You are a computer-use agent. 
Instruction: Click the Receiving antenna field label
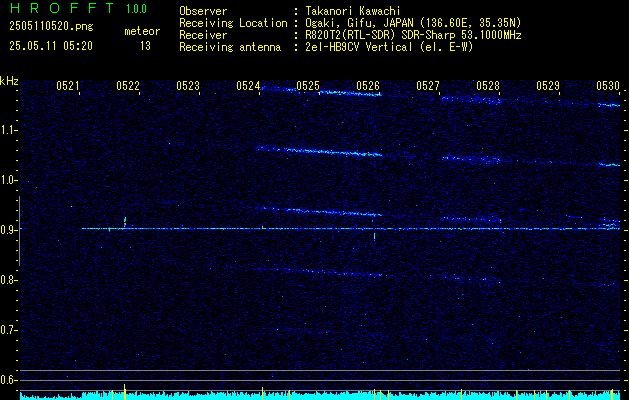tap(230, 47)
